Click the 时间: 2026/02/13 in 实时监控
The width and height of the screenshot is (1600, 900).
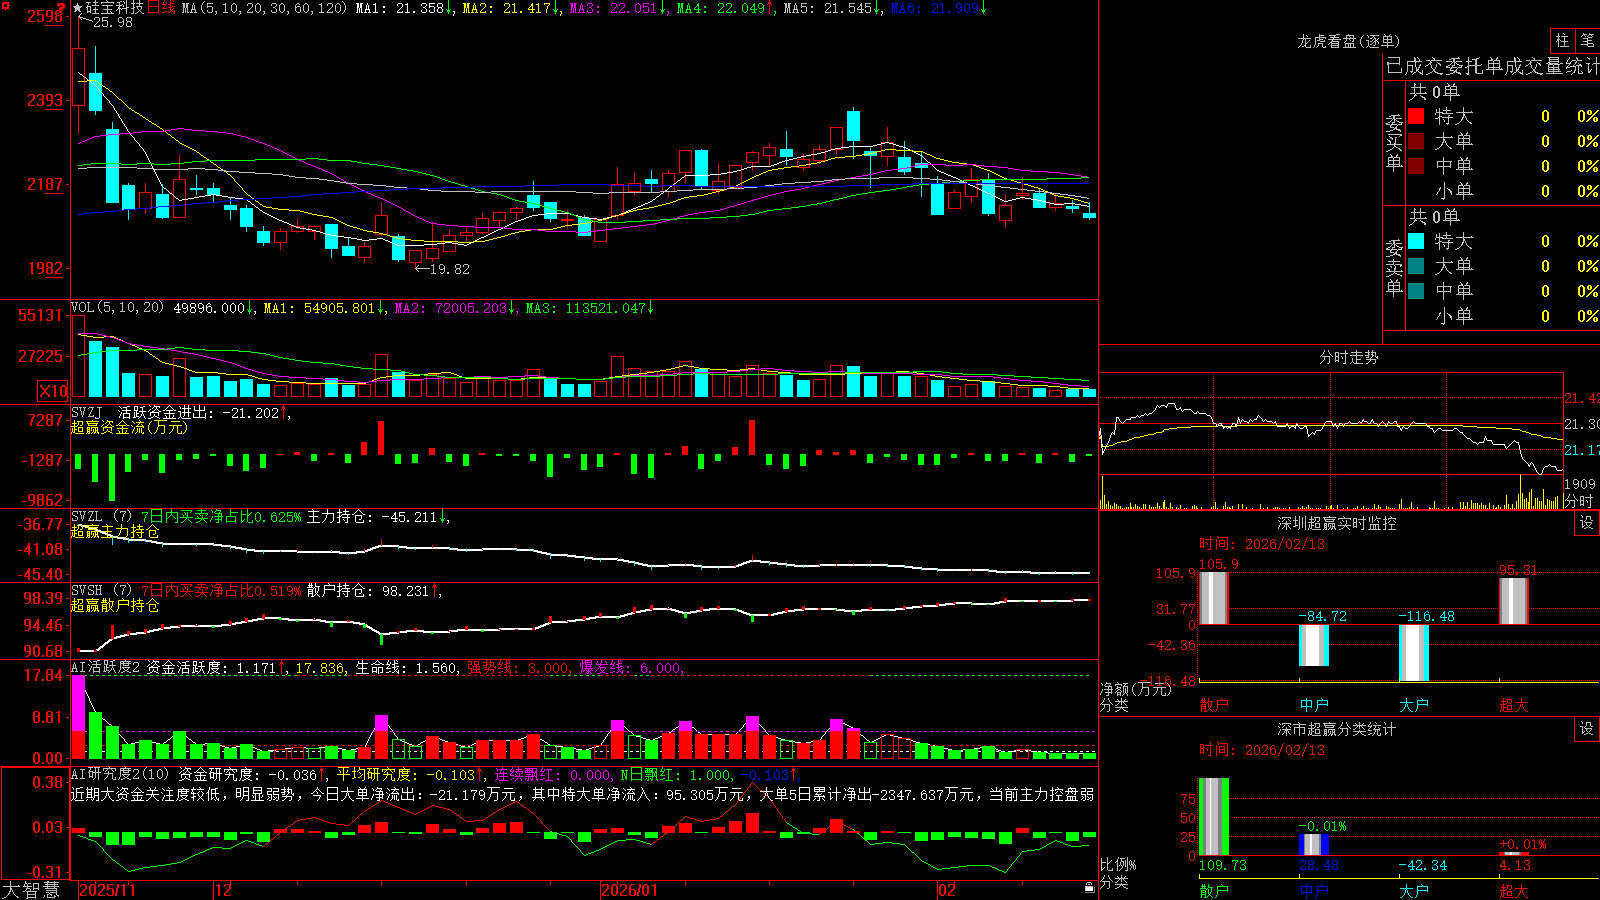tap(1262, 544)
